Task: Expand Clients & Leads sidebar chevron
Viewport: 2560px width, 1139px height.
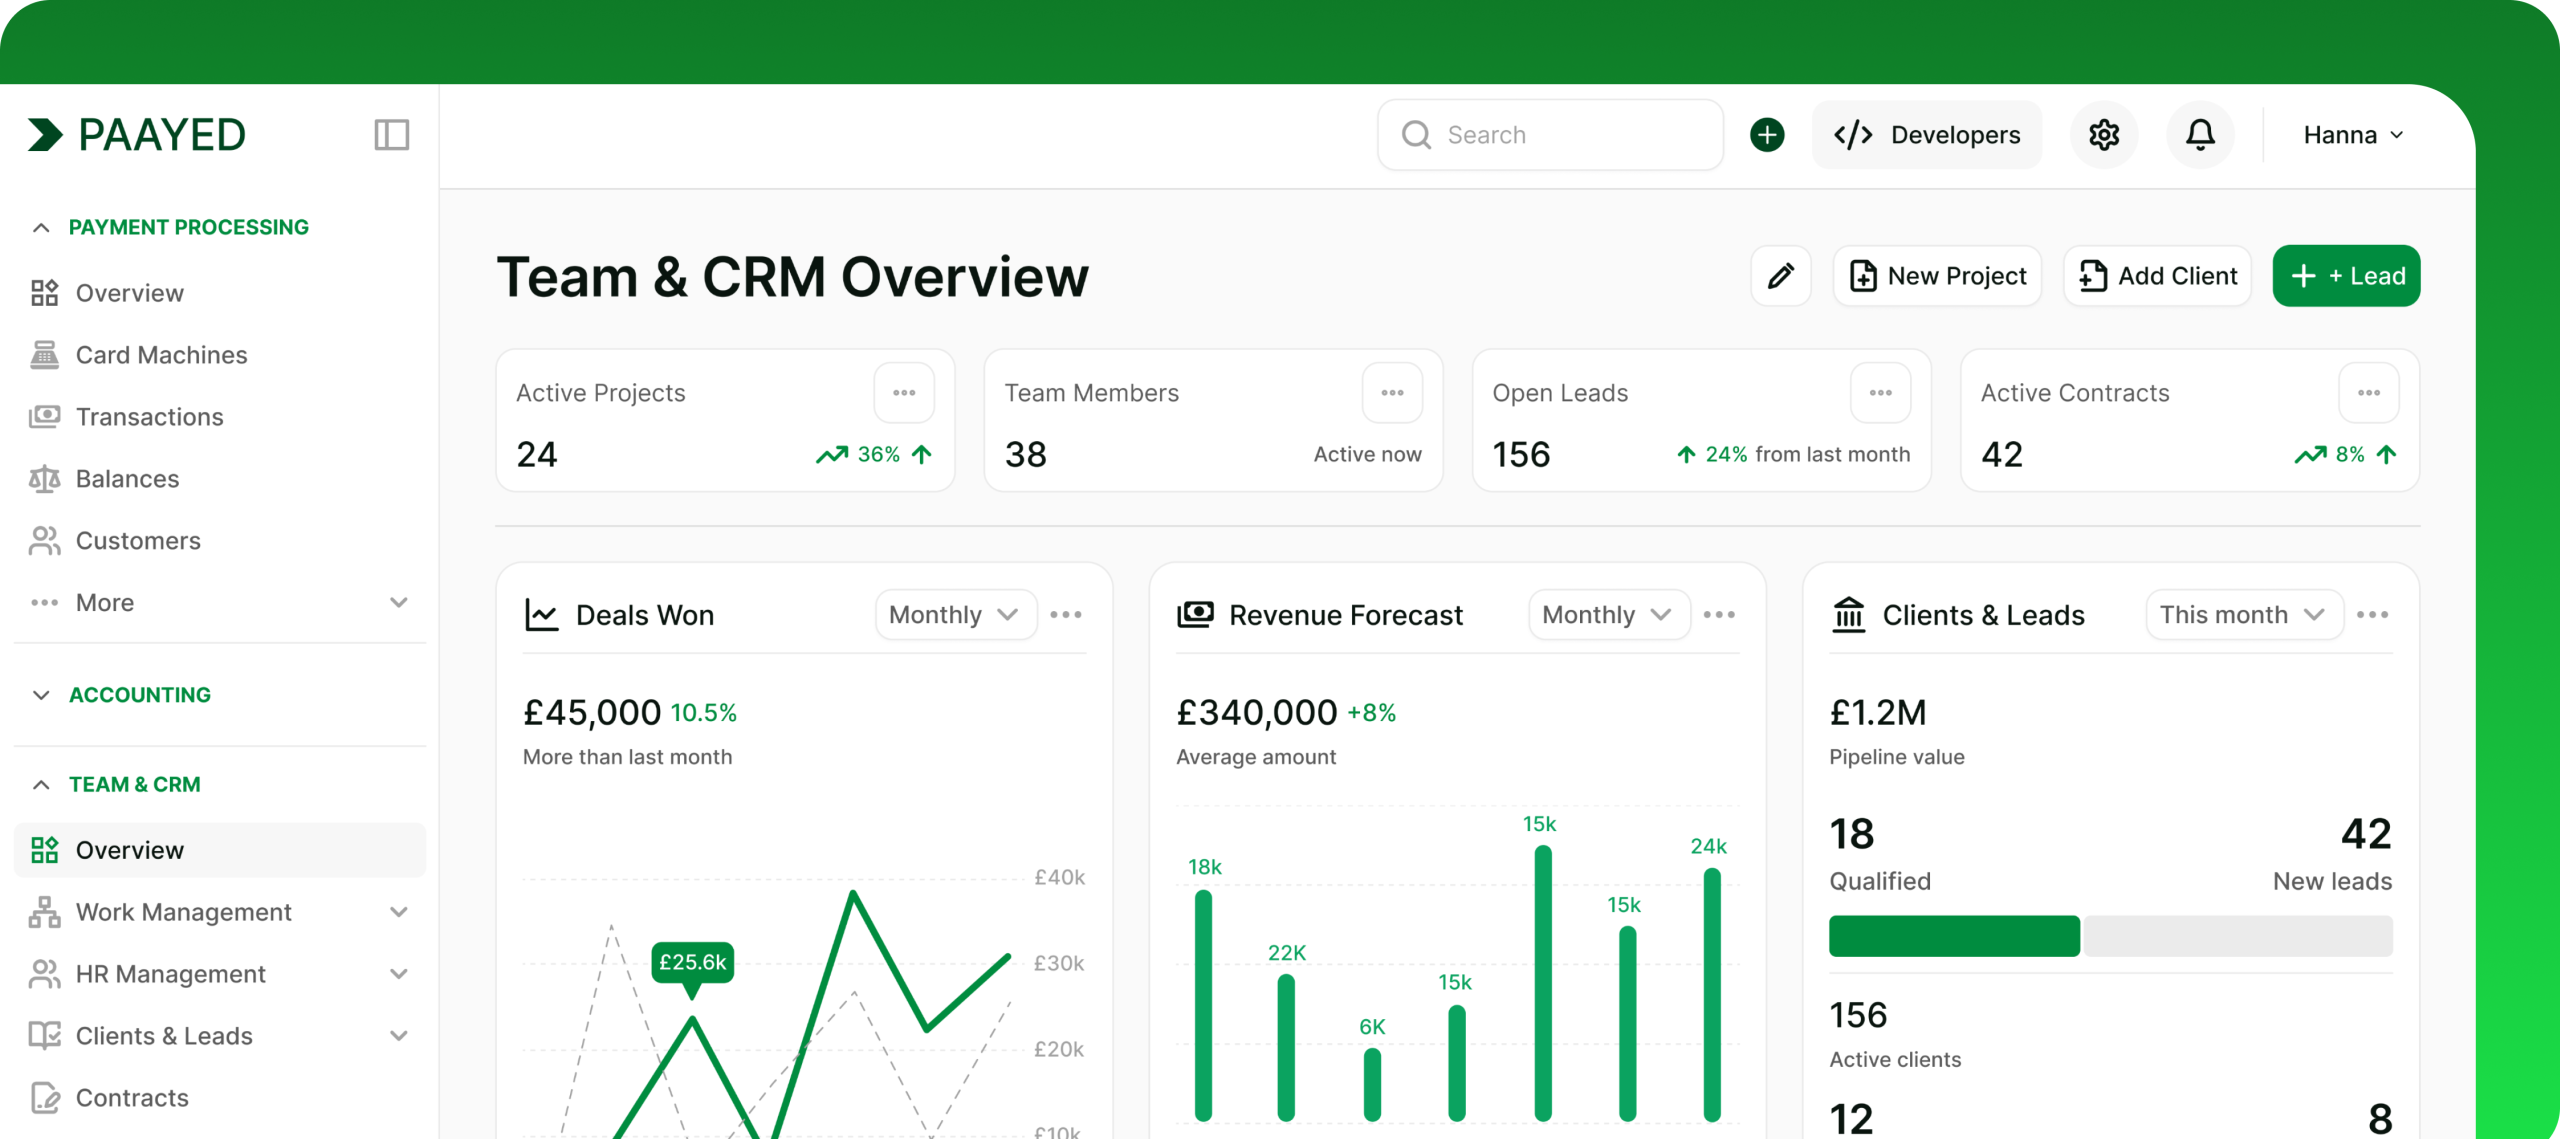Action: coord(398,1036)
